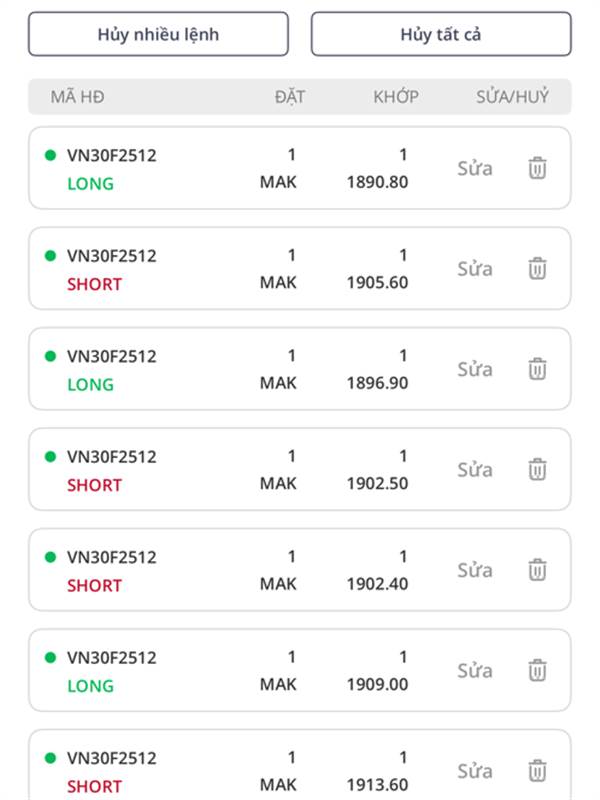The width and height of the screenshot is (600, 800).
Task: Click the ĐẶT column header
Action: (290, 97)
